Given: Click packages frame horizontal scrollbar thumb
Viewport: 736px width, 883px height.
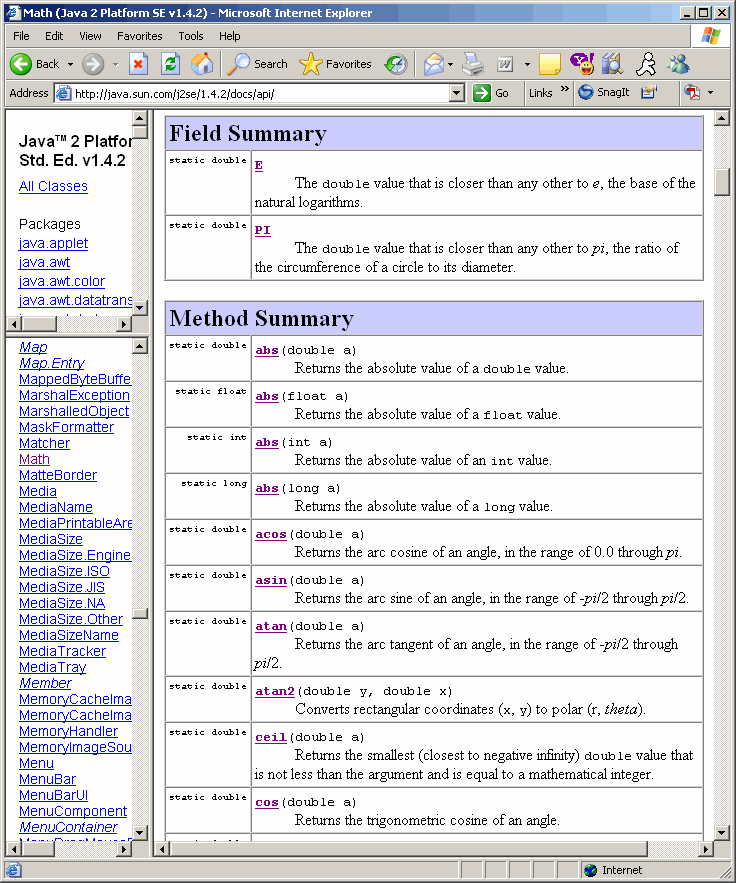Looking at the screenshot, I should [39, 324].
